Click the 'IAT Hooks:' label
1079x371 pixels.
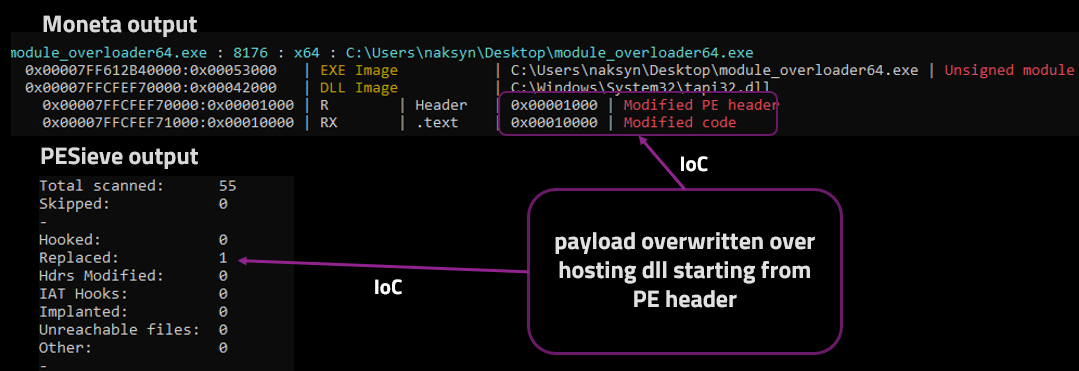83,294
